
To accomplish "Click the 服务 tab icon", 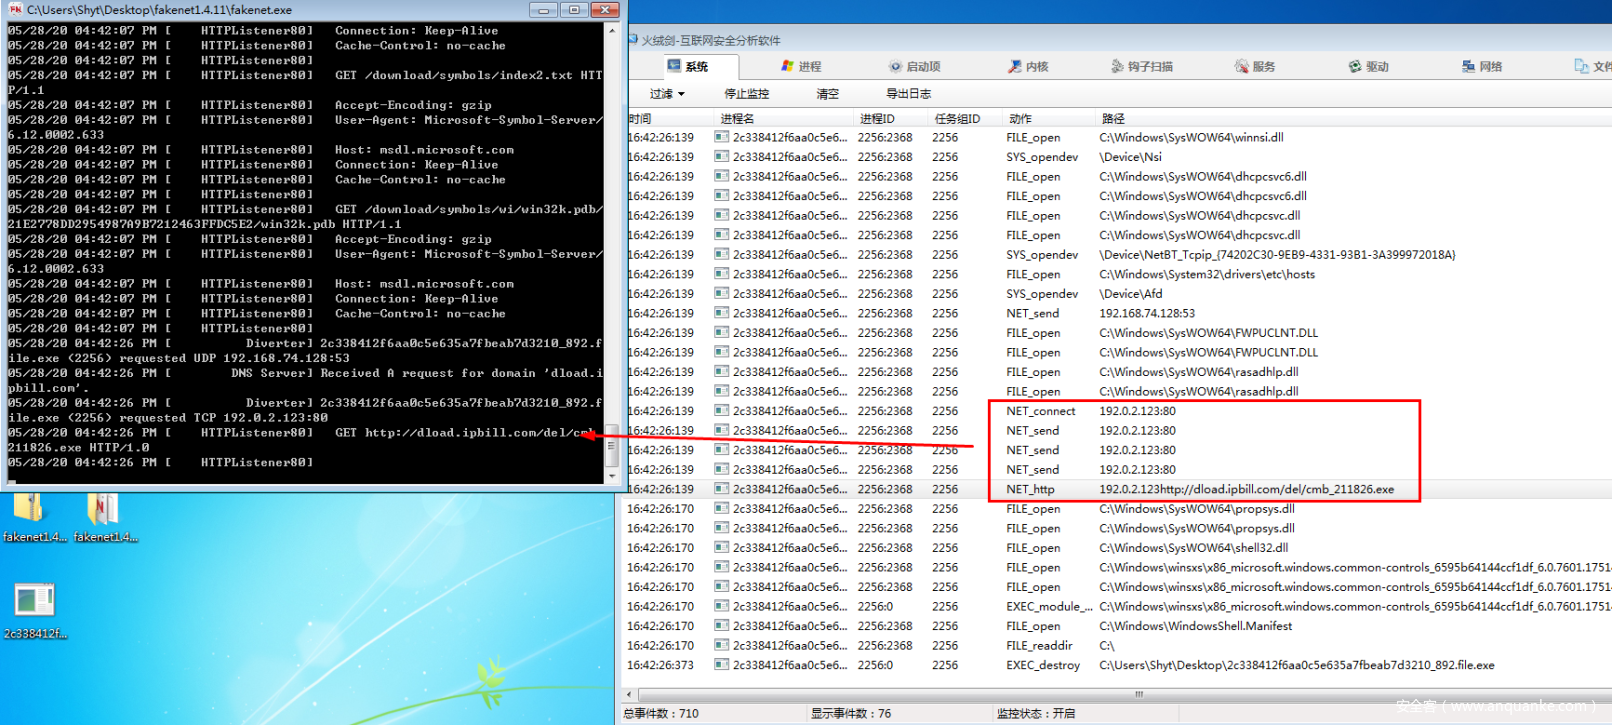I will [1242, 66].
